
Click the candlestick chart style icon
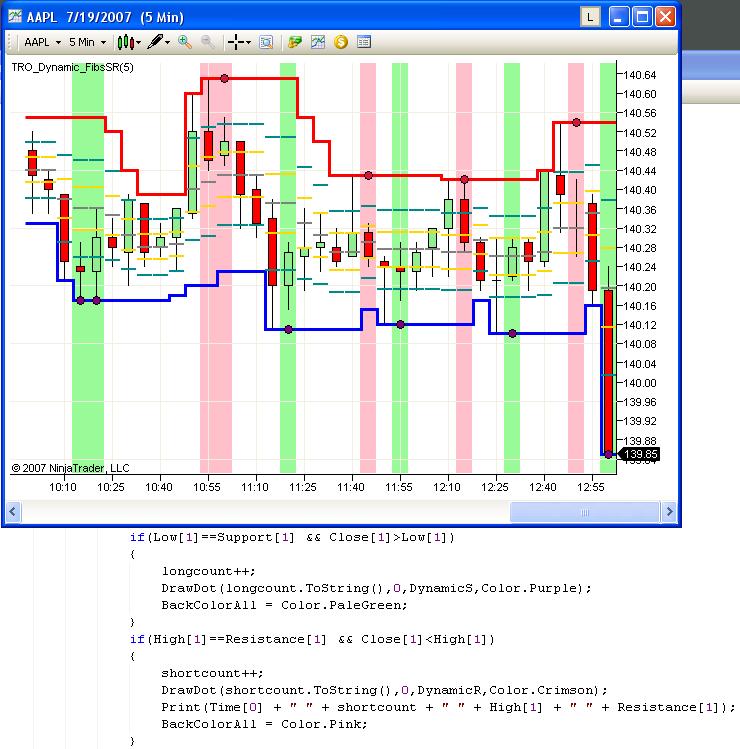pos(125,43)
